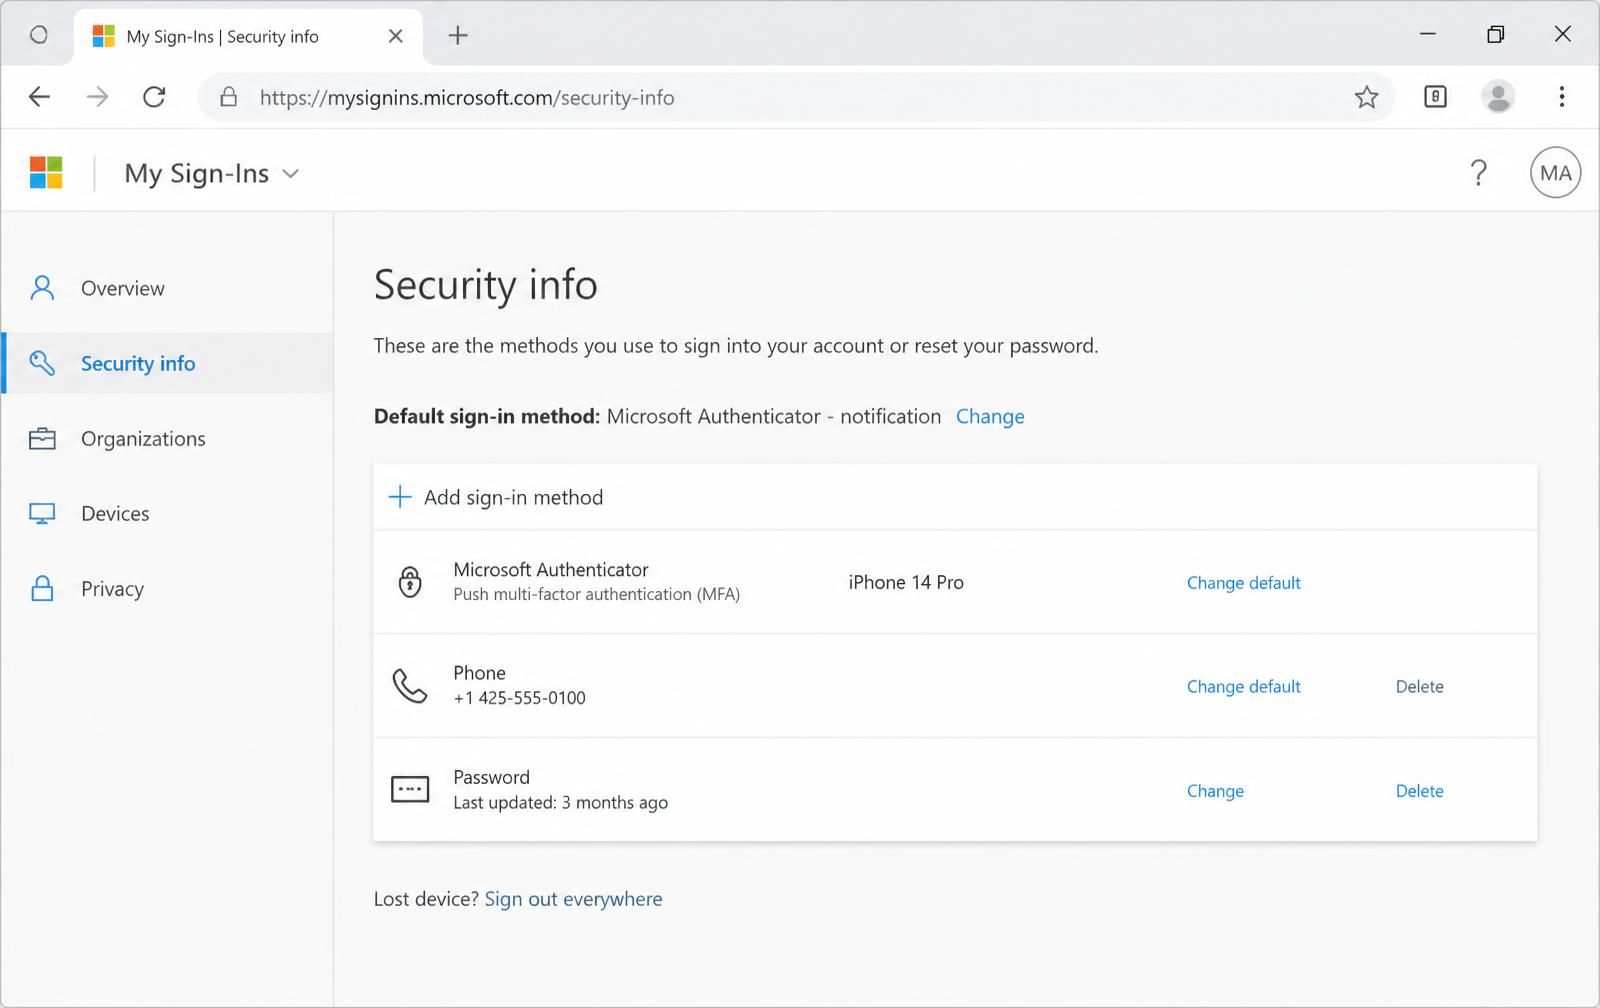The image size is (1600, 1008).
Task: Open help via the question mark icon
Action: (1478, 173)
